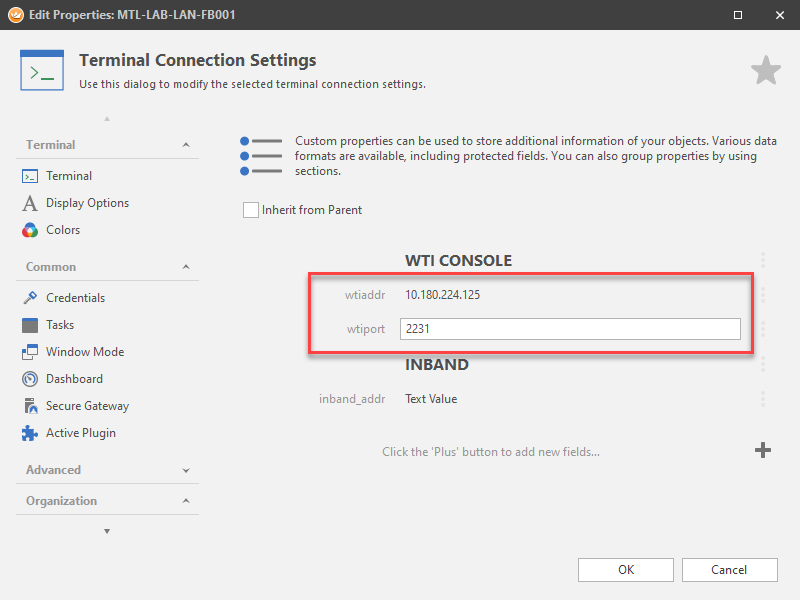Image resolution: width=800 pixels, height=600 pixels.
Task: Click the Tasks icon in sidebar
Action: pyautogui.click(x=29, y=325)
